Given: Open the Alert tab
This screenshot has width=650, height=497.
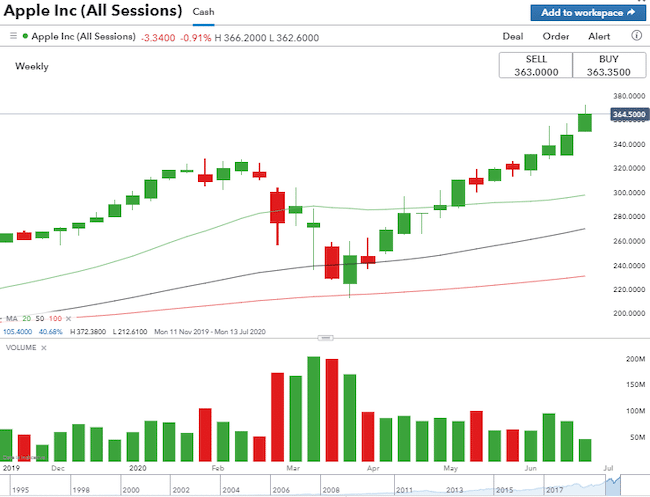Looking at the screenshot, I should [599, 36].
